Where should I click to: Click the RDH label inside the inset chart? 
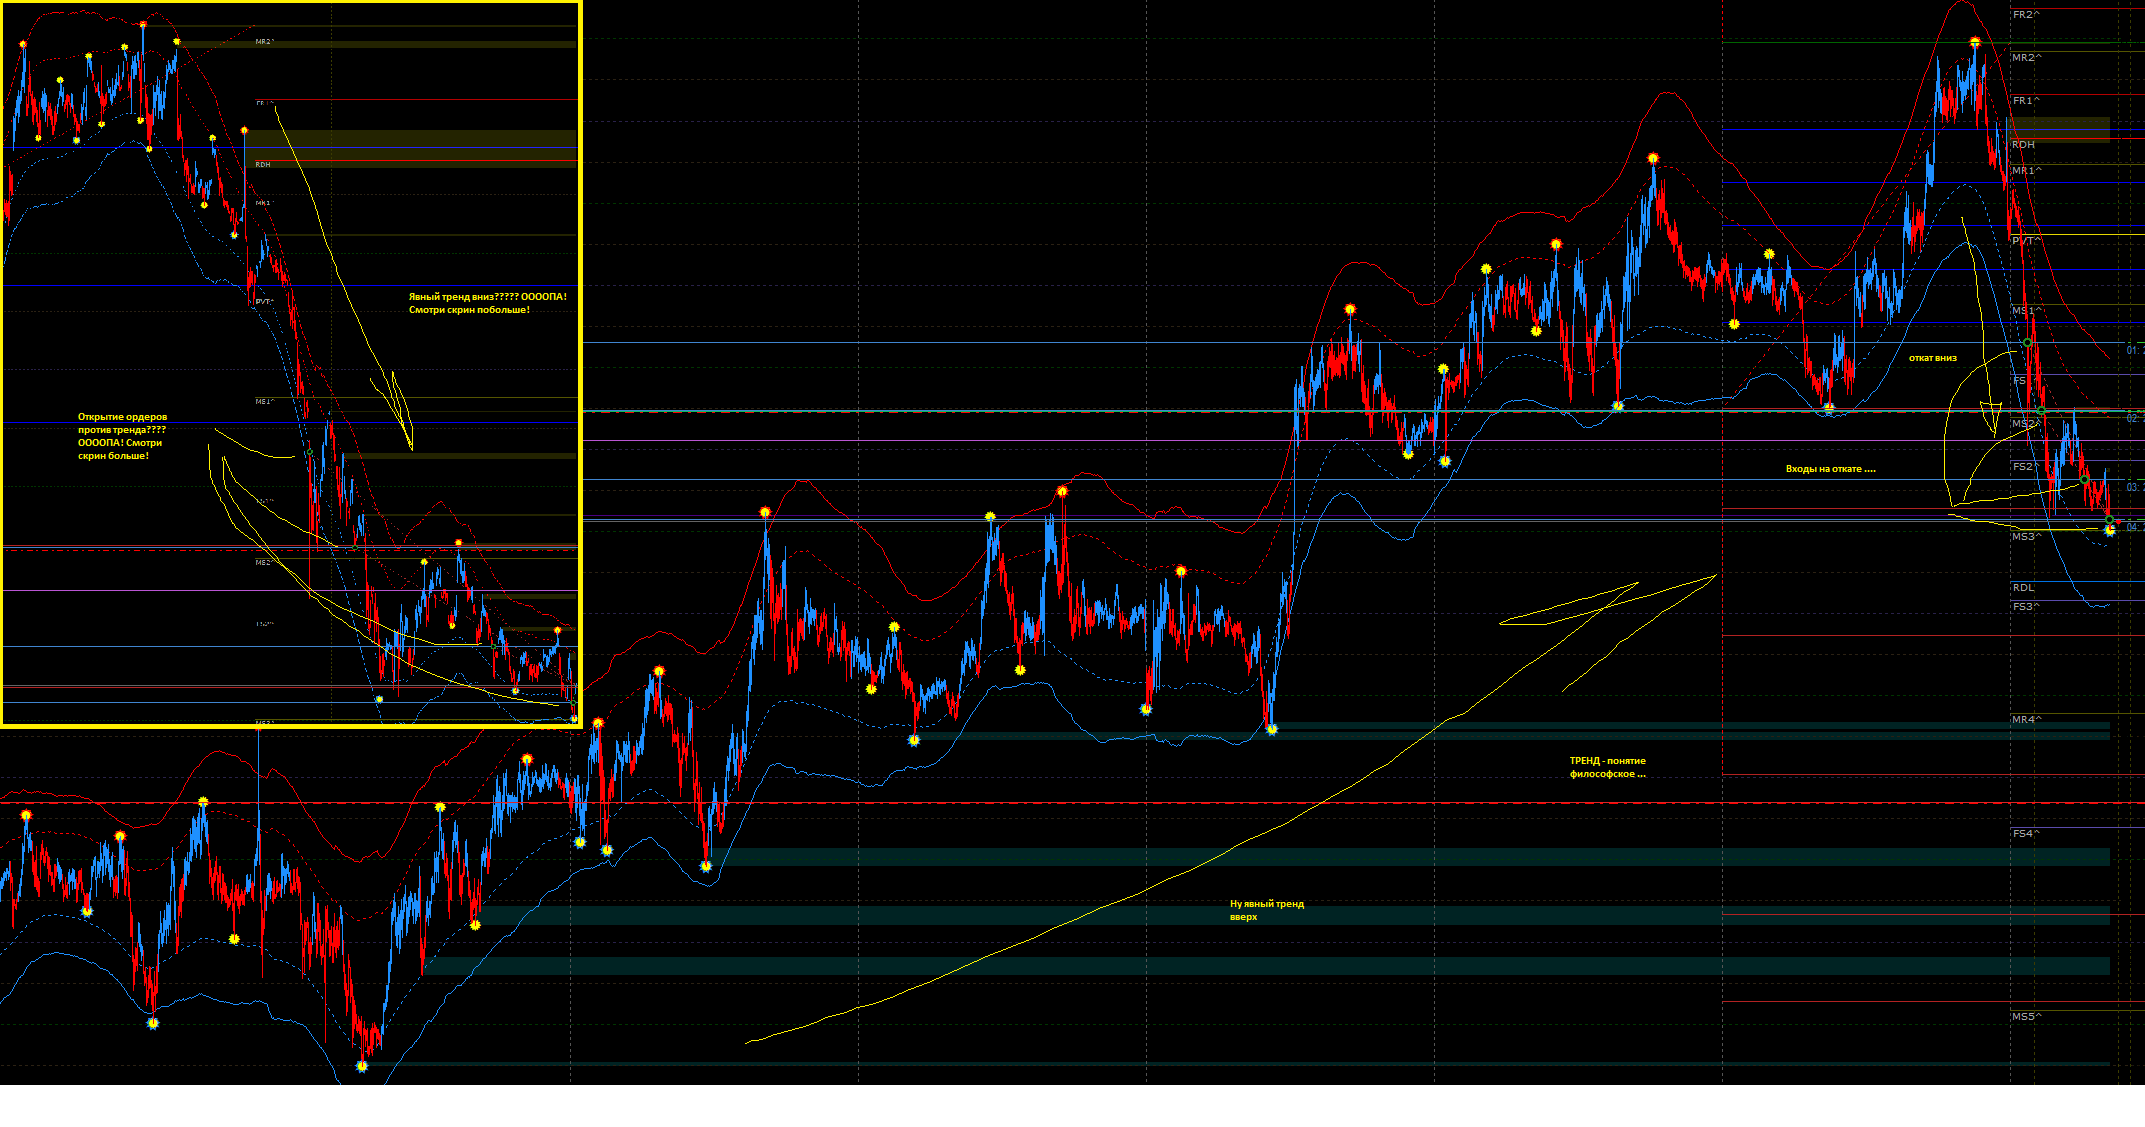(263, 164)
